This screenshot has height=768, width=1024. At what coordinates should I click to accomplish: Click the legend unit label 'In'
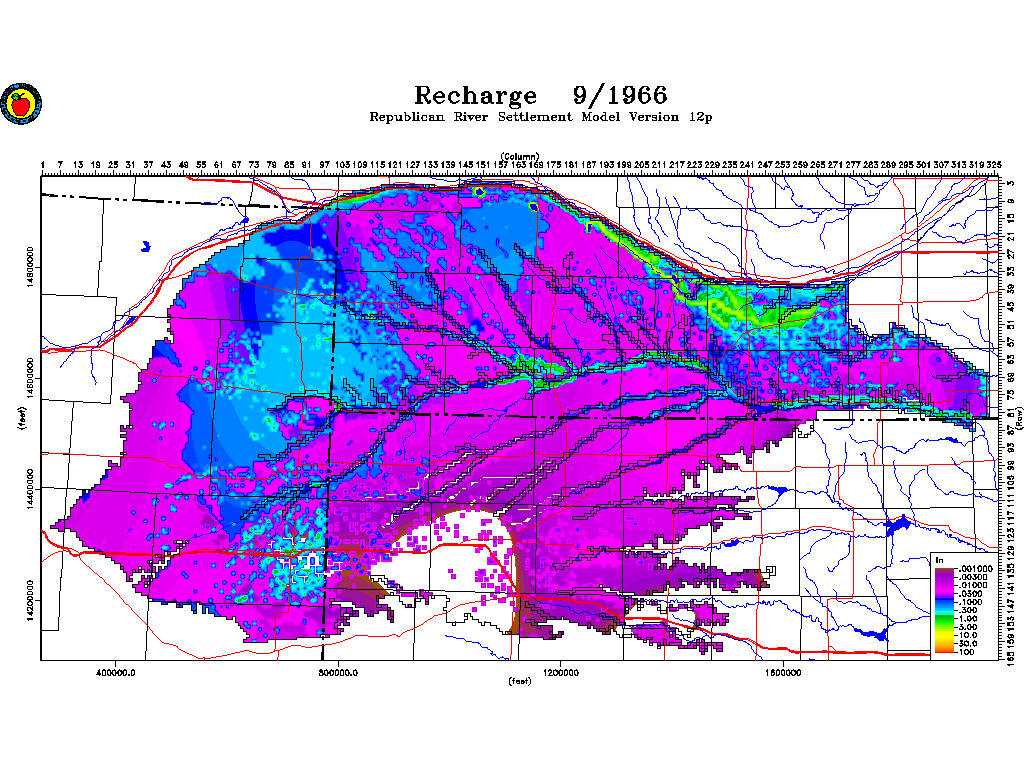(940, 560)
